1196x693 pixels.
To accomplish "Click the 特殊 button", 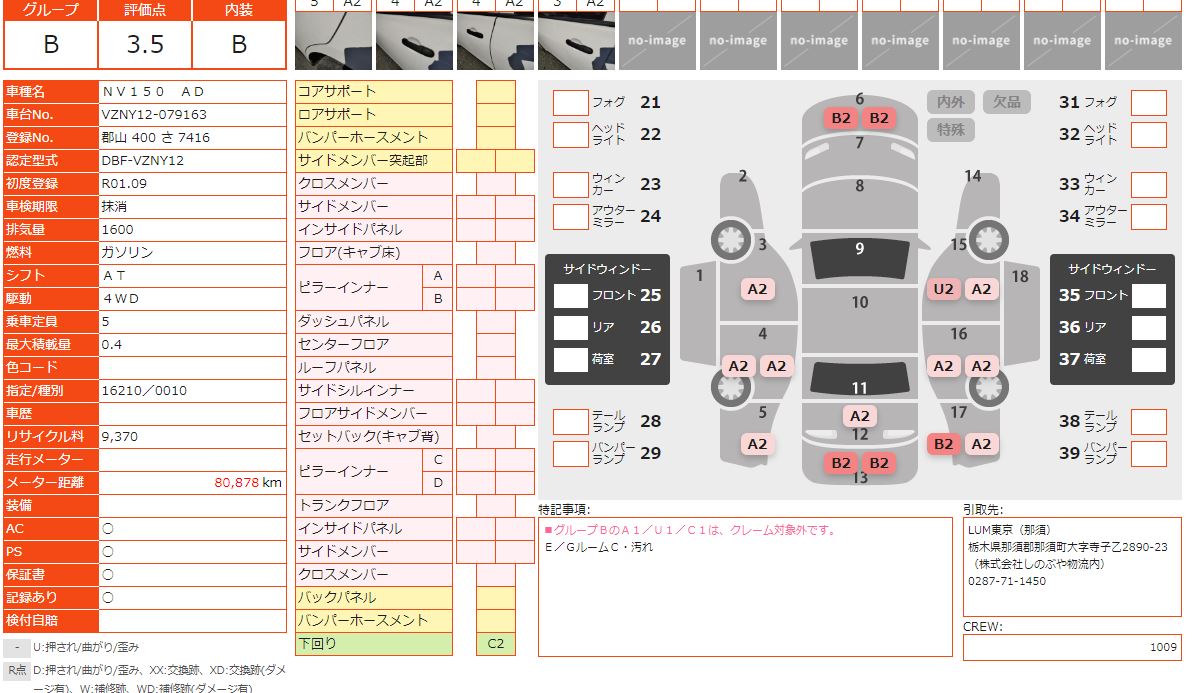I will coord(950,130).
